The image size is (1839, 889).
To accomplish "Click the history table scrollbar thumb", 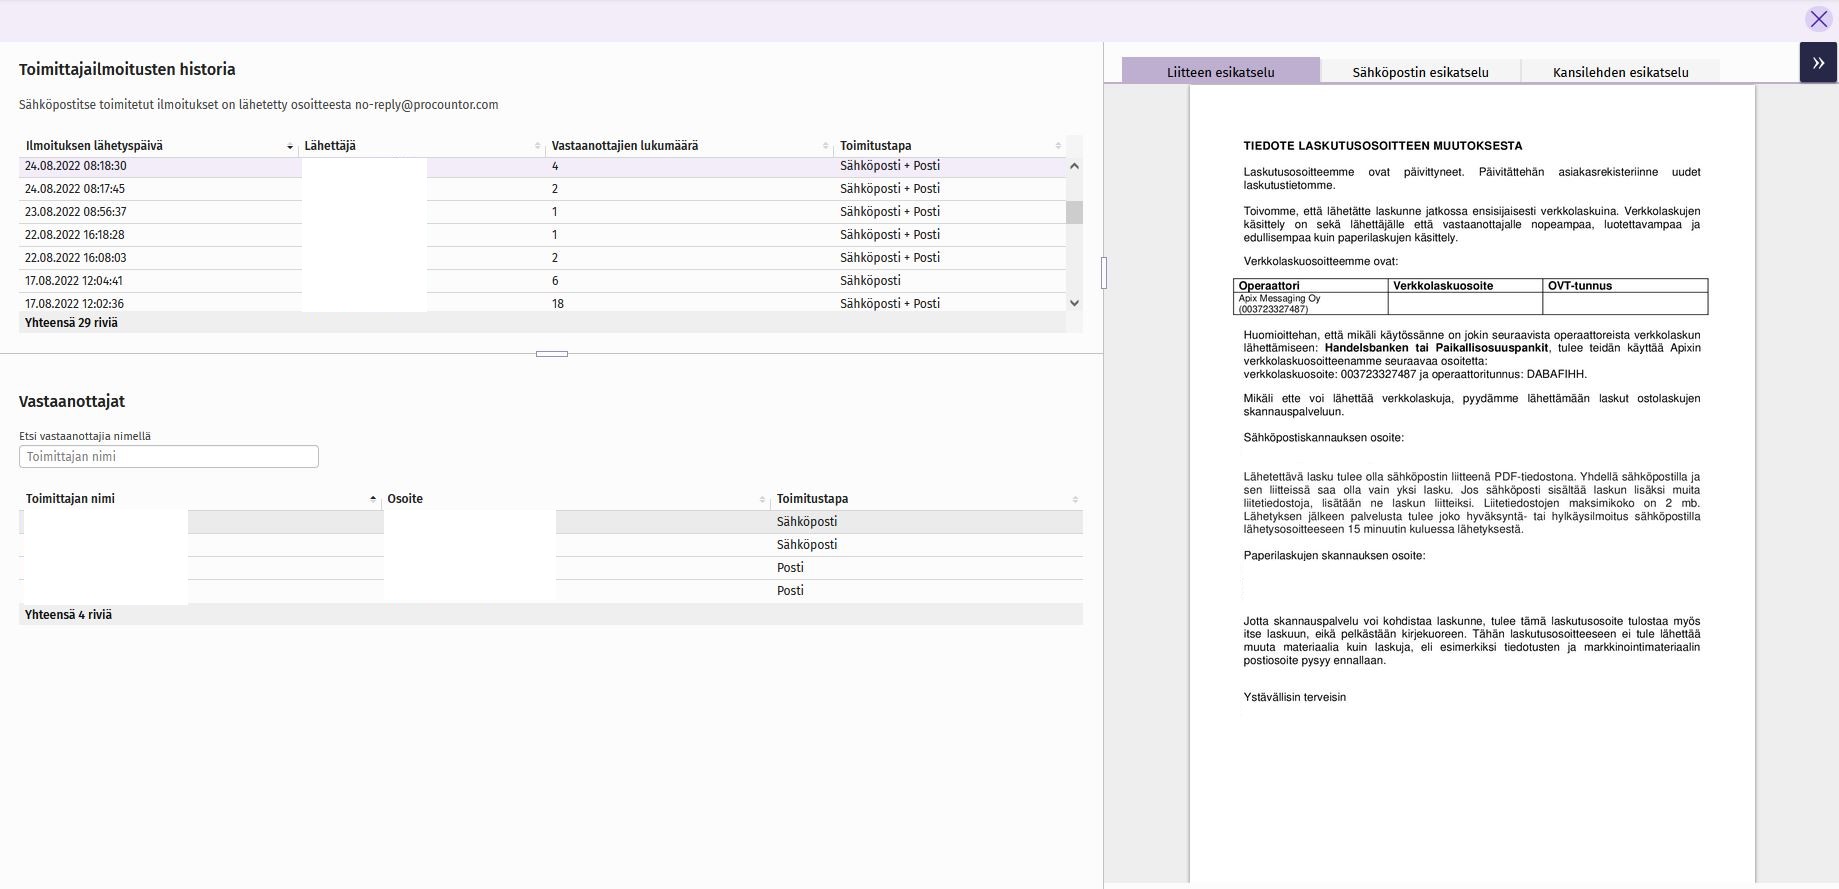I will (x=1074, y=212).
